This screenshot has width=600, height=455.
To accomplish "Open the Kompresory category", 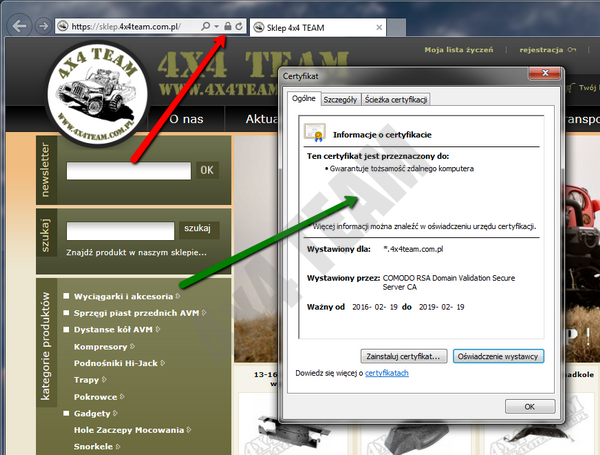I will (100, 347).
